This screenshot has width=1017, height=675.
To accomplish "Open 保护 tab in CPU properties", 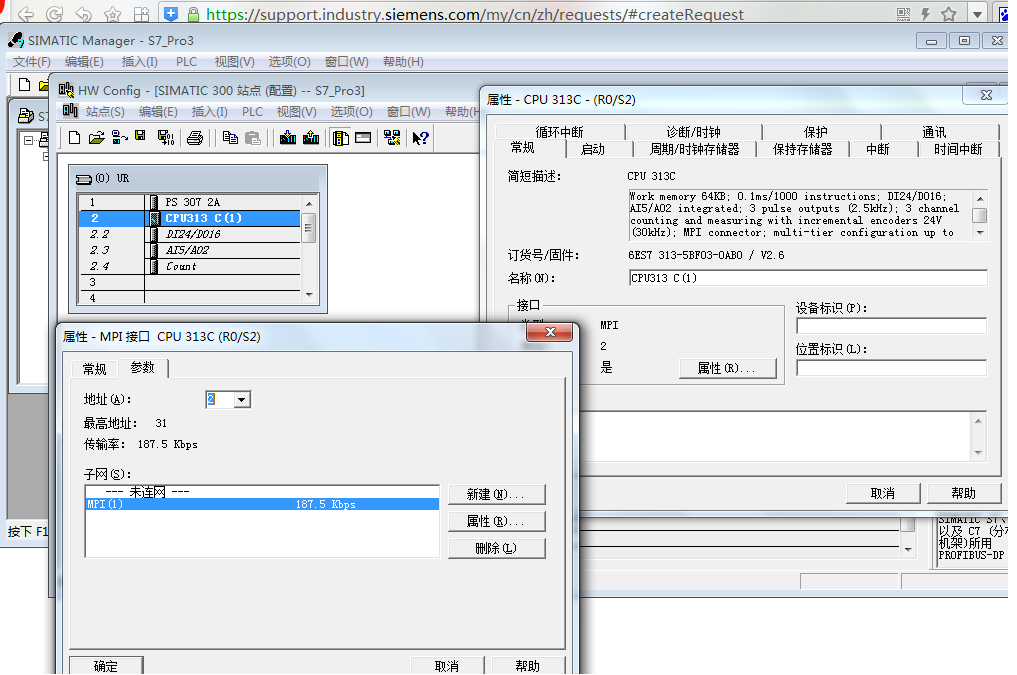I will (815, 132).
